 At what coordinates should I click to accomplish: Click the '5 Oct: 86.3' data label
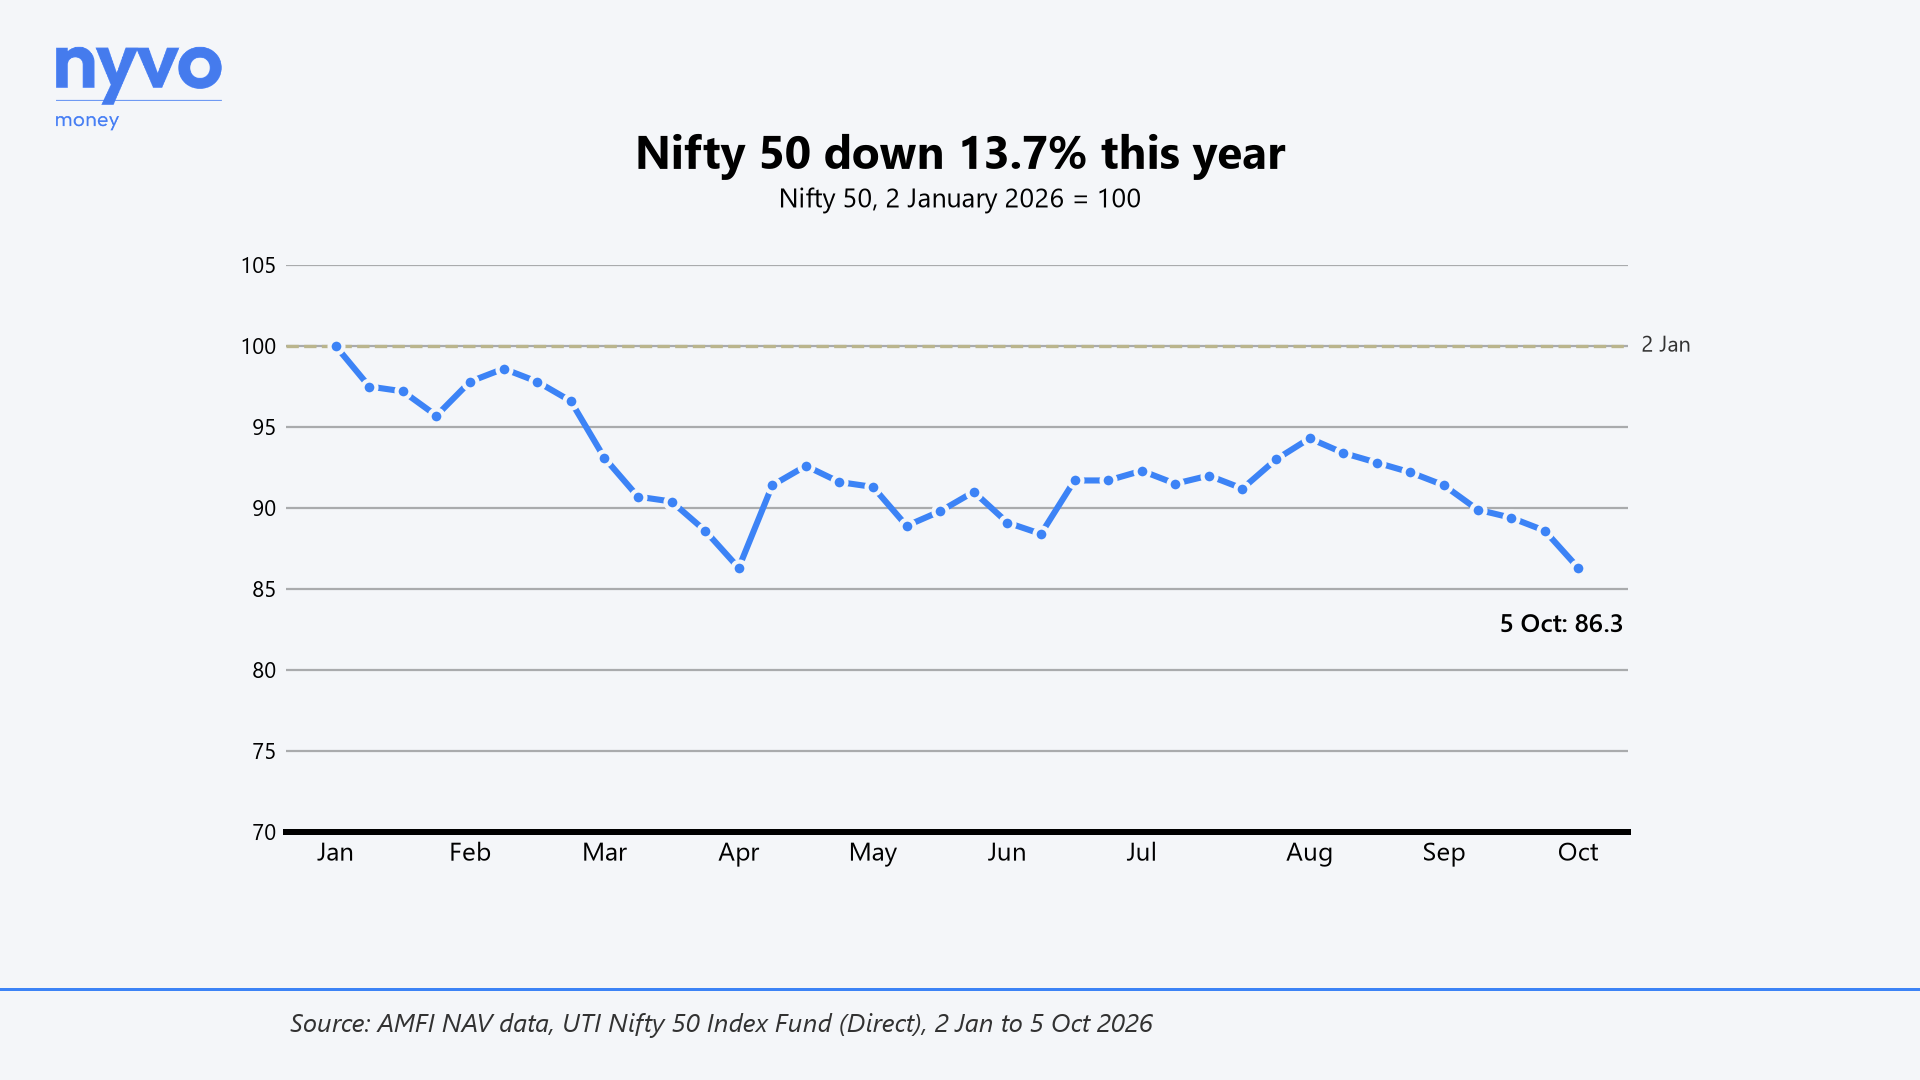pos(1561,624)
